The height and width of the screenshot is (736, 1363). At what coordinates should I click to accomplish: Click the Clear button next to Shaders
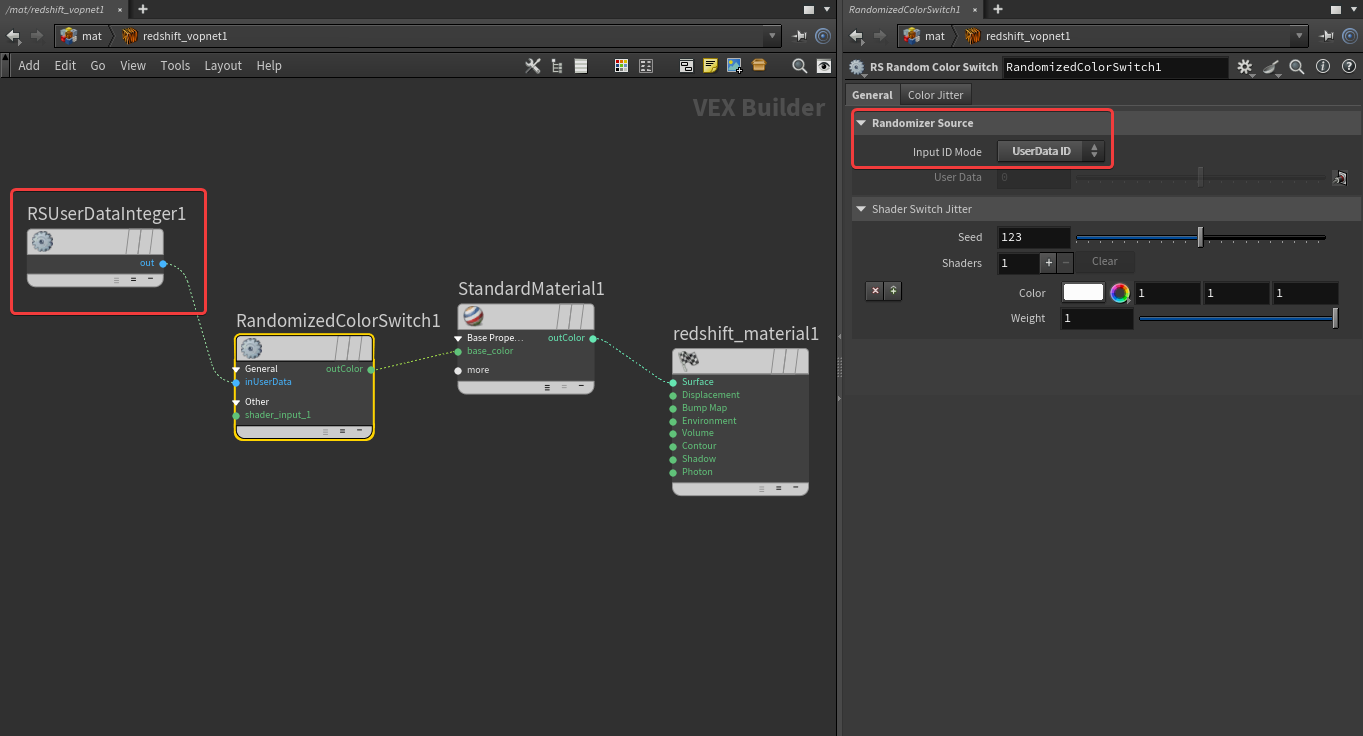click(x=1105, y=262)
